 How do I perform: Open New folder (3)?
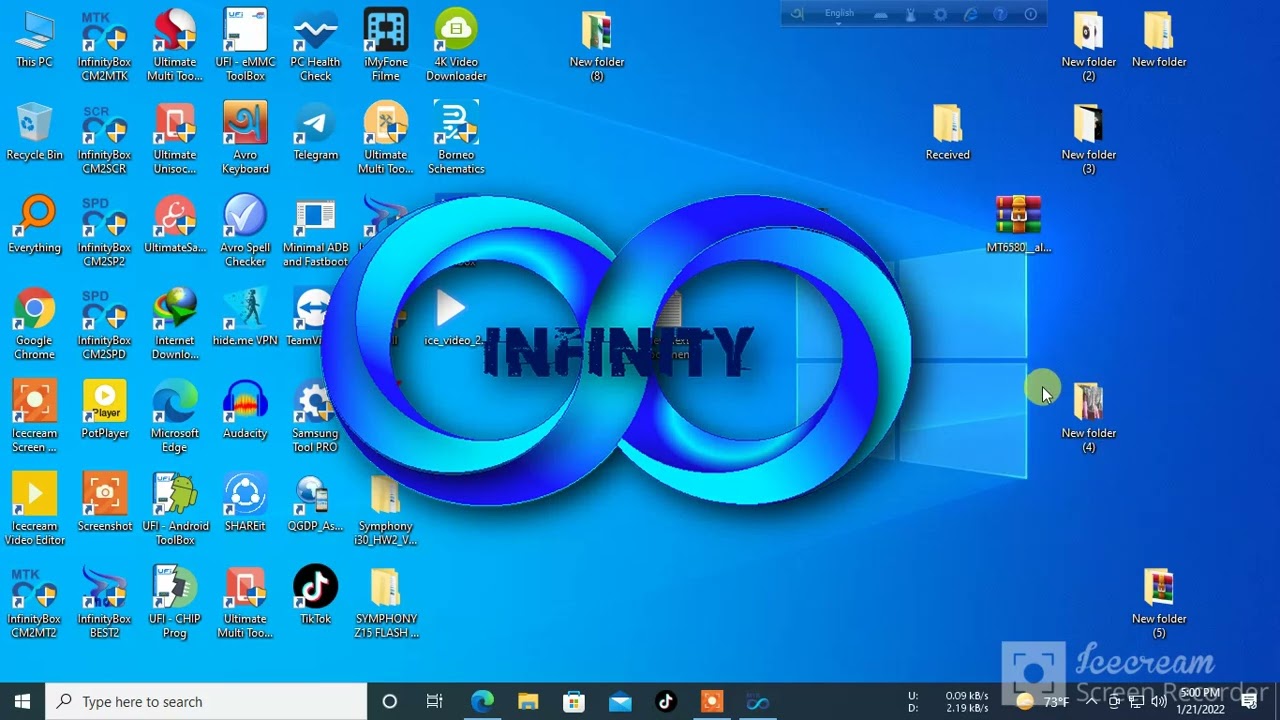click(1088, 139)
